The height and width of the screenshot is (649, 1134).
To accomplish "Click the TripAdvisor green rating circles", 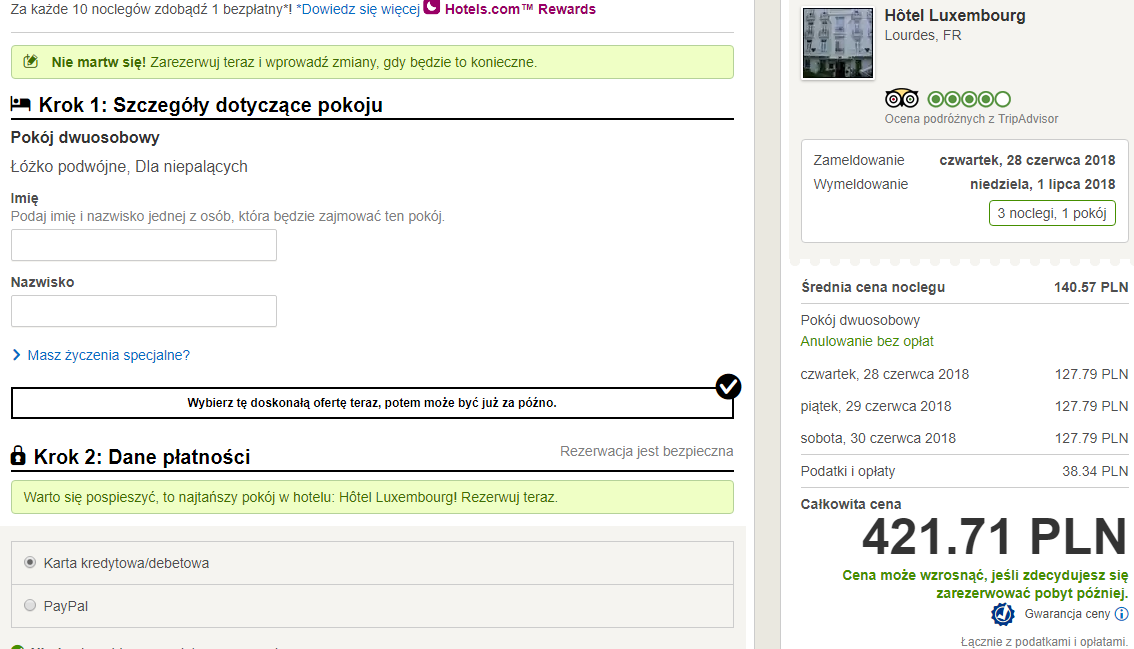I will (969, 99).
